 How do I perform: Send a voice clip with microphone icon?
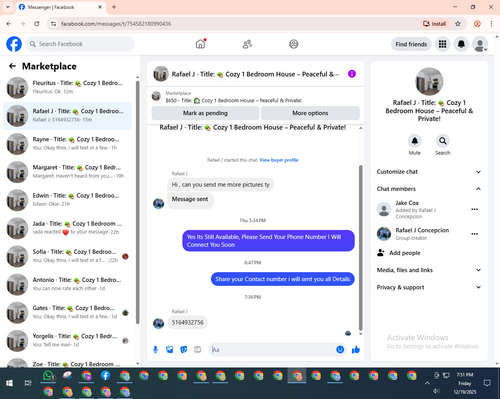click(155, 350)
